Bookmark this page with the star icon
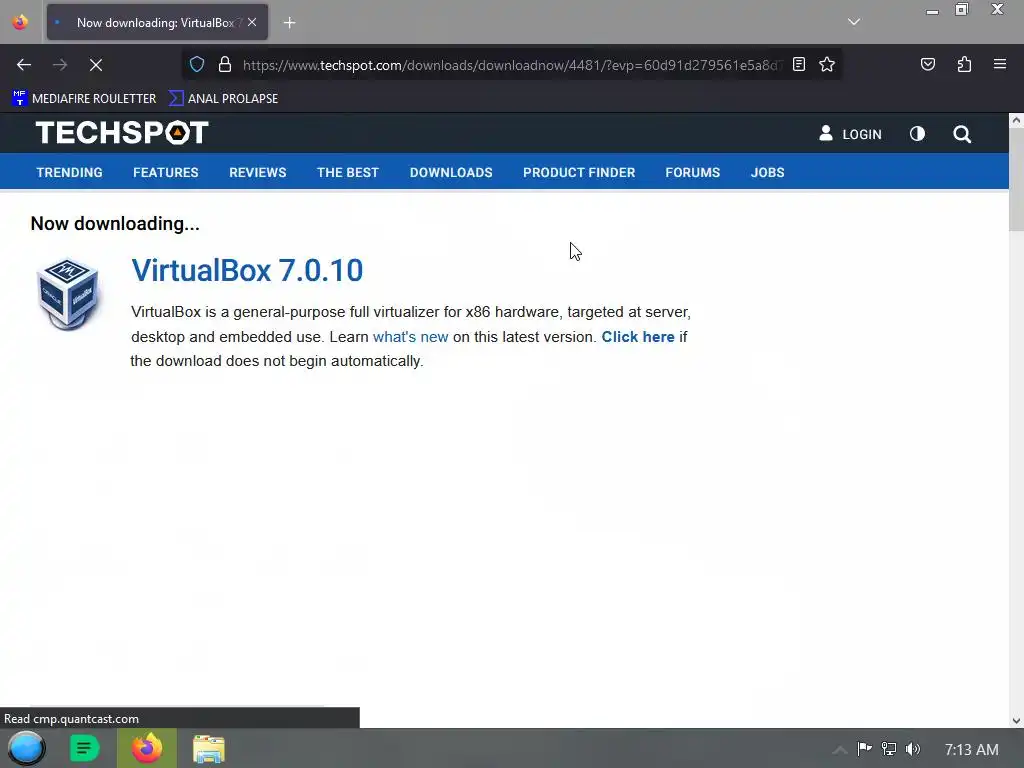 (x=827, y=64)
